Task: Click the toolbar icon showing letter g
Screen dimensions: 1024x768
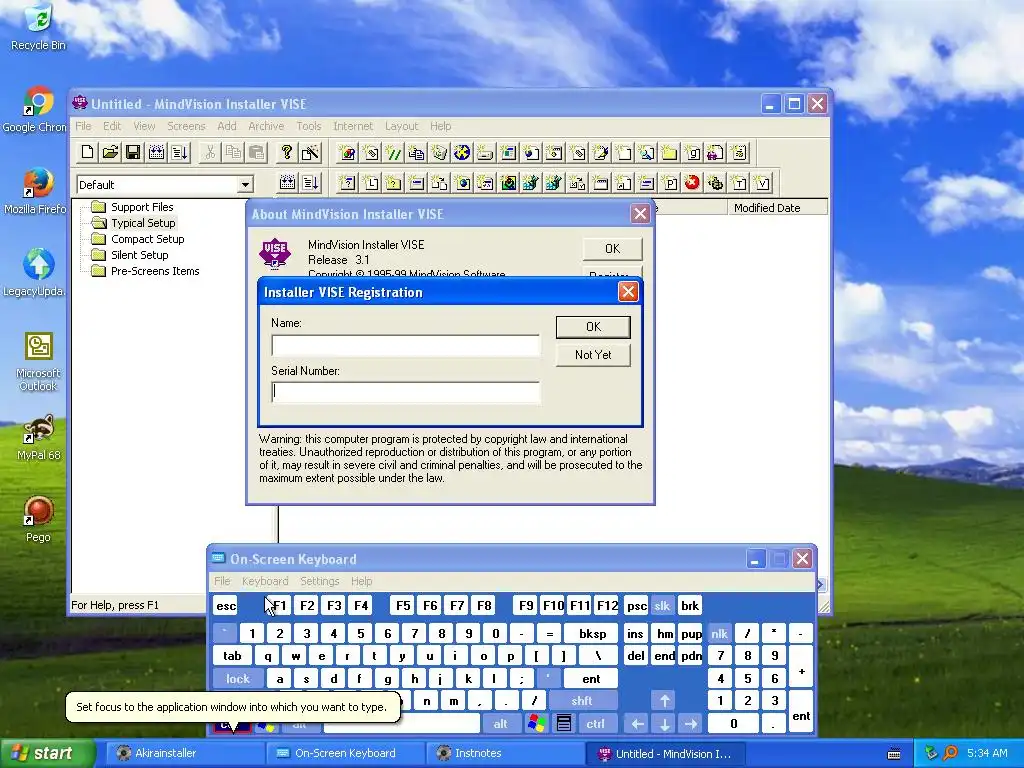Action: pyautogui.click(x=693, y=153)
